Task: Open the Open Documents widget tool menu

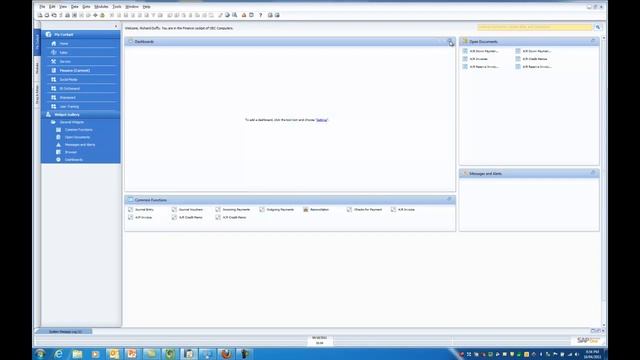Action: 593,41
